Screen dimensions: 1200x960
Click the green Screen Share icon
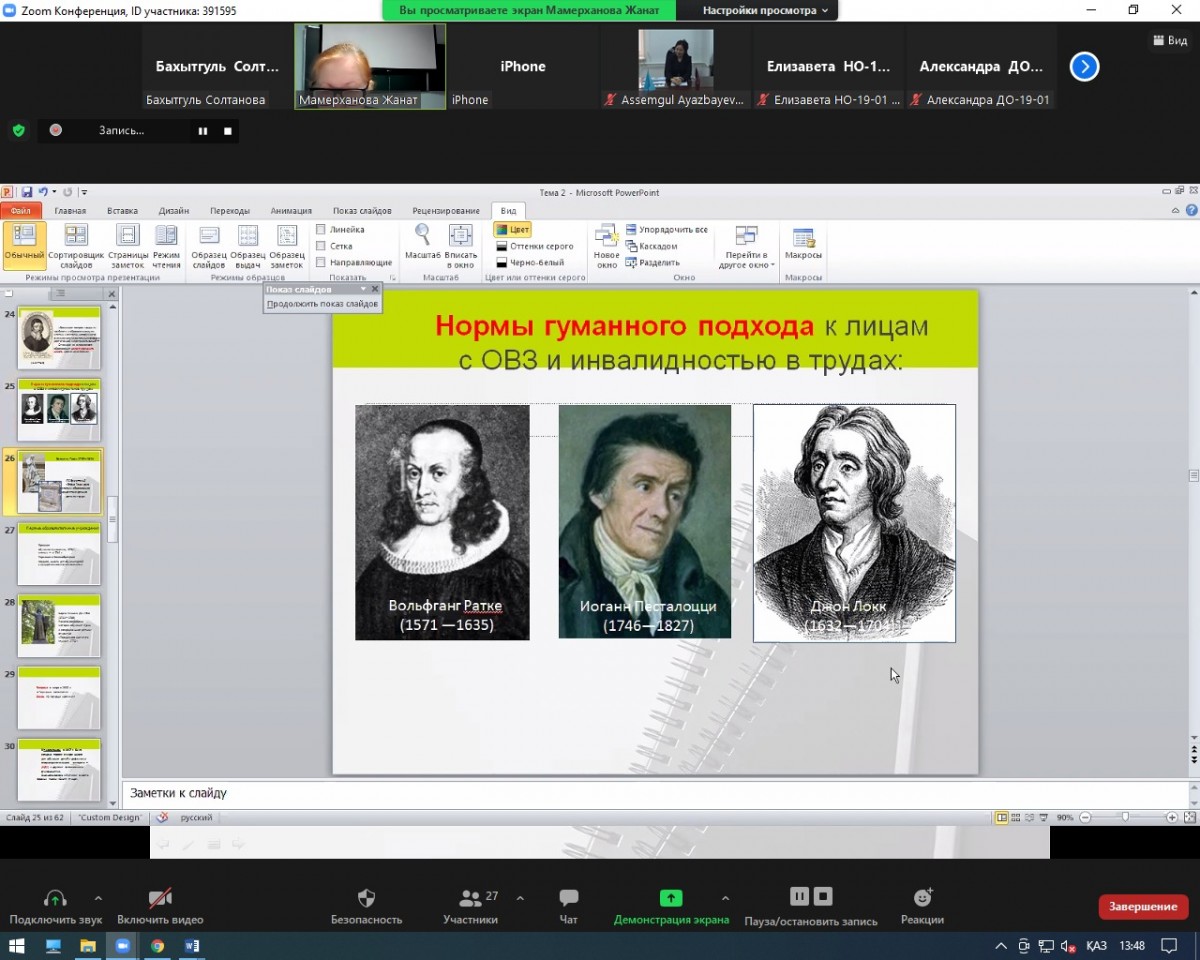(x=670, y=898)
